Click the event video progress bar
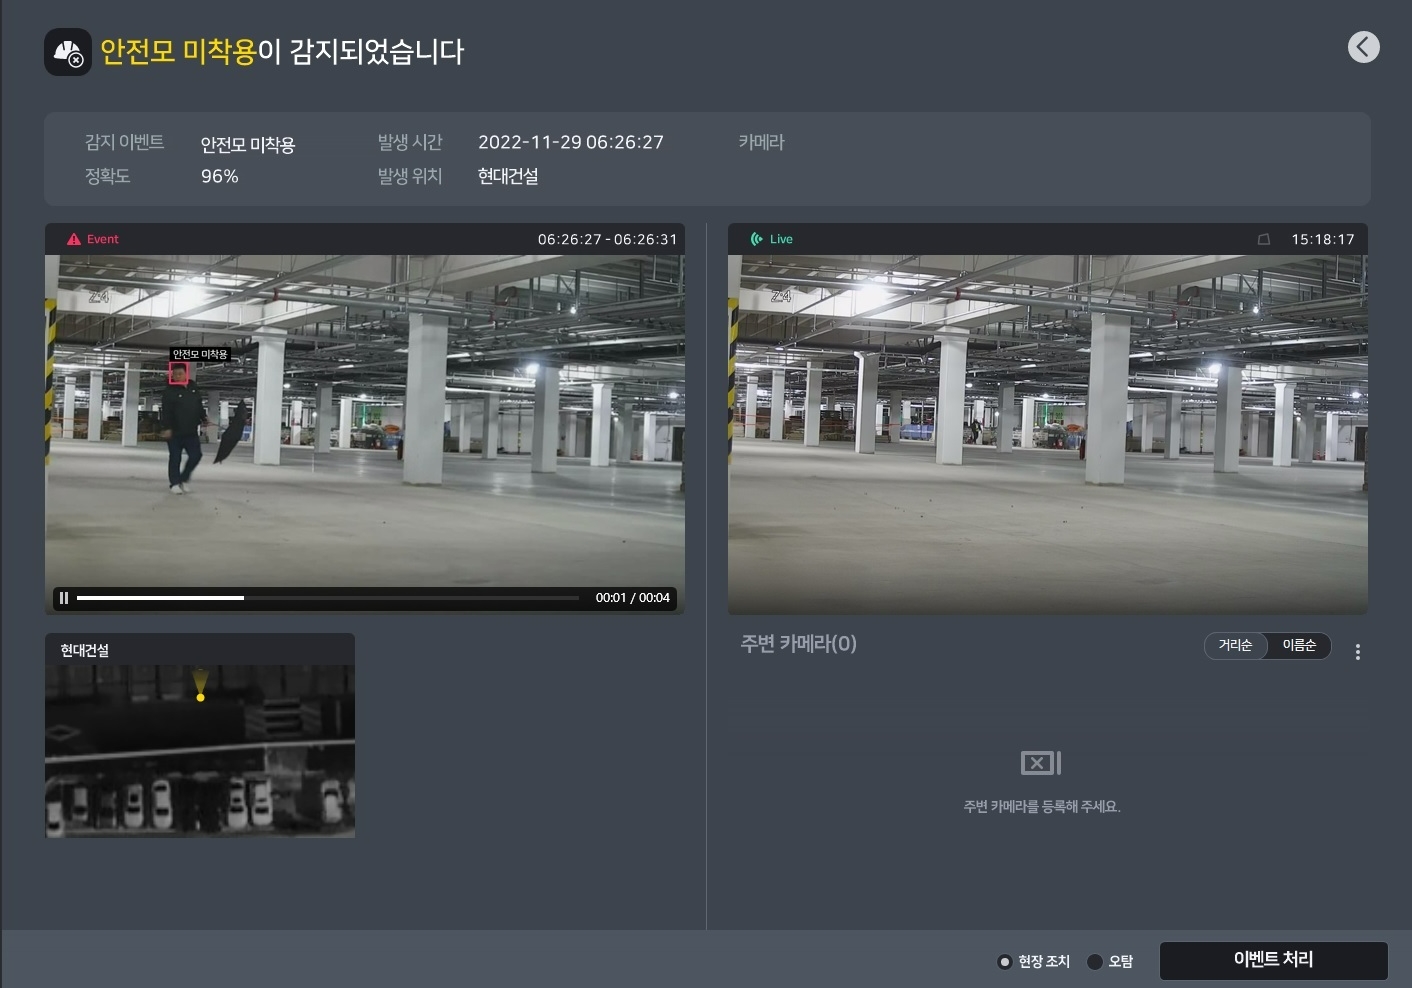The height and width of the screenshot is (988, 1412). (328, 597)
